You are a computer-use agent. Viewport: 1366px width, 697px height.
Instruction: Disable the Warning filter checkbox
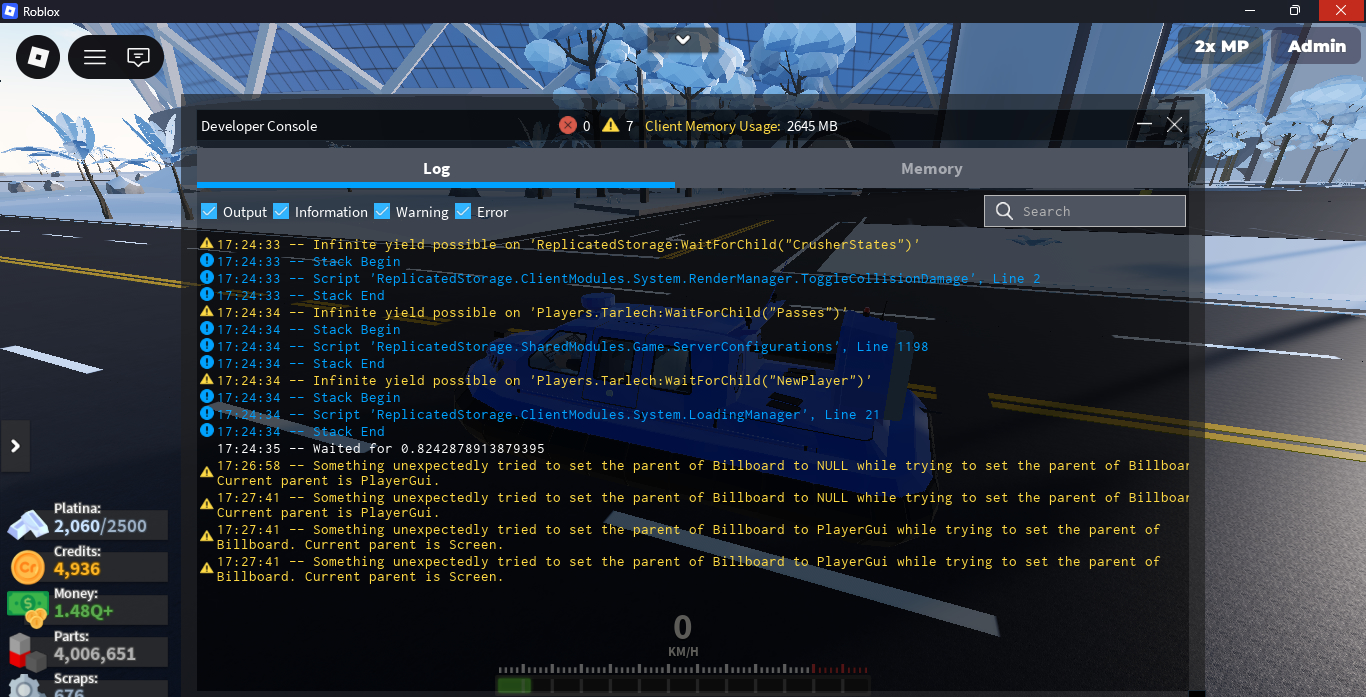click(x=382, y=211)
